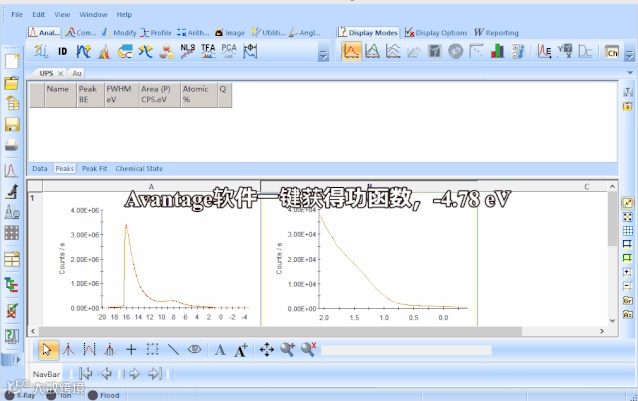The height and width of the screenshot is (401, 638).
Task: Choose the overlay spectra display mode icon
Action: click(372, 52)
